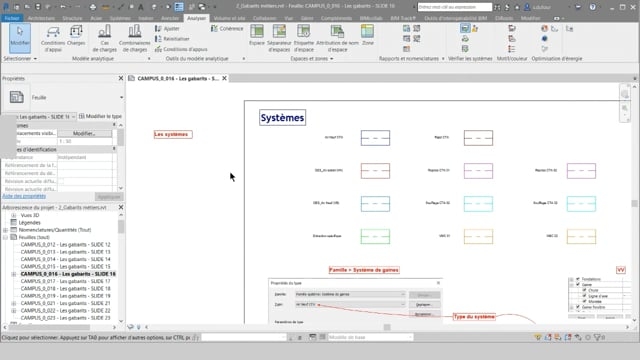Open the Feuille type selector dropdown
640x360 pixels.
[x=121, y=98]
